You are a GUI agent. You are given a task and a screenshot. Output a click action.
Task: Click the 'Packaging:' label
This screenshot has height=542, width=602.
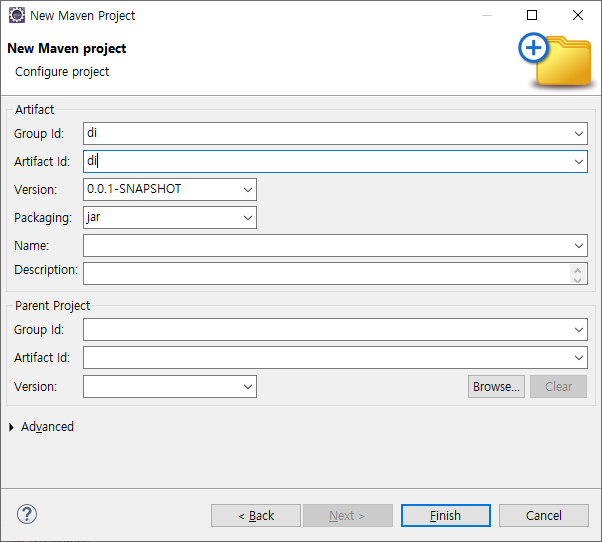tap(43, 218)
